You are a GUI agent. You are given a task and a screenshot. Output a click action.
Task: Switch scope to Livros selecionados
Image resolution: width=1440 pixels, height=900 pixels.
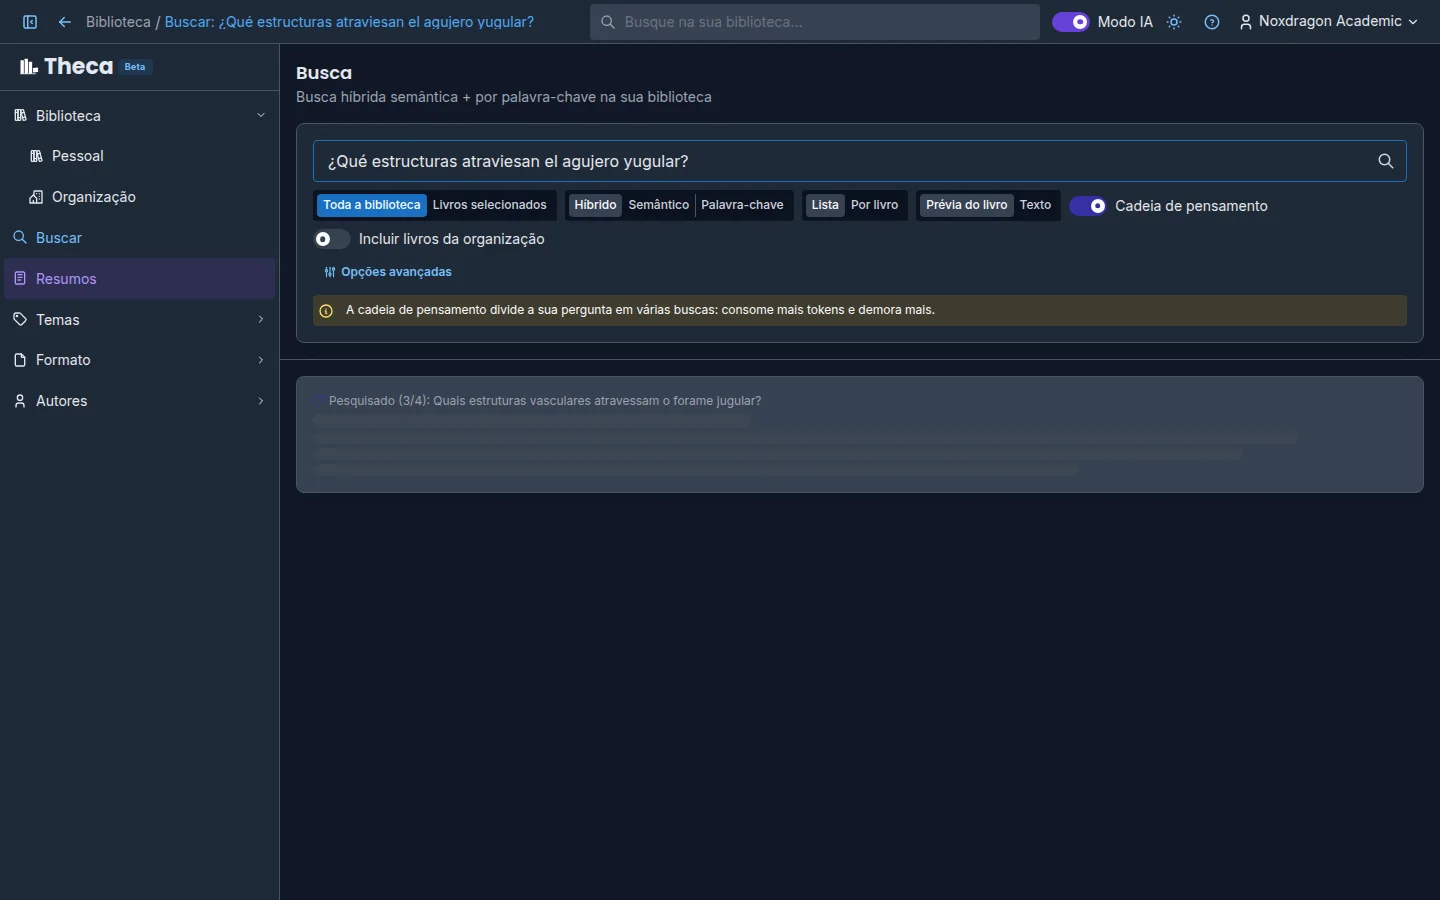point(490,205)
